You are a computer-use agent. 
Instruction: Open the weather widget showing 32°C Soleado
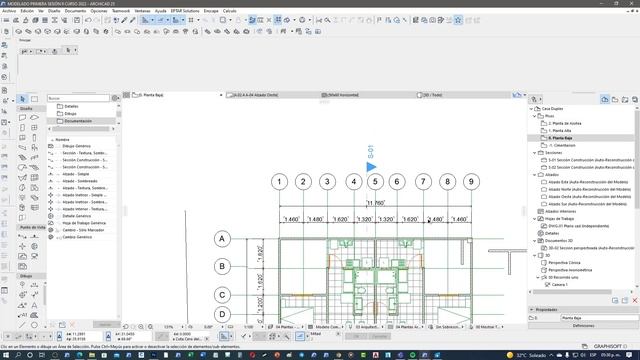click(526, 355)
